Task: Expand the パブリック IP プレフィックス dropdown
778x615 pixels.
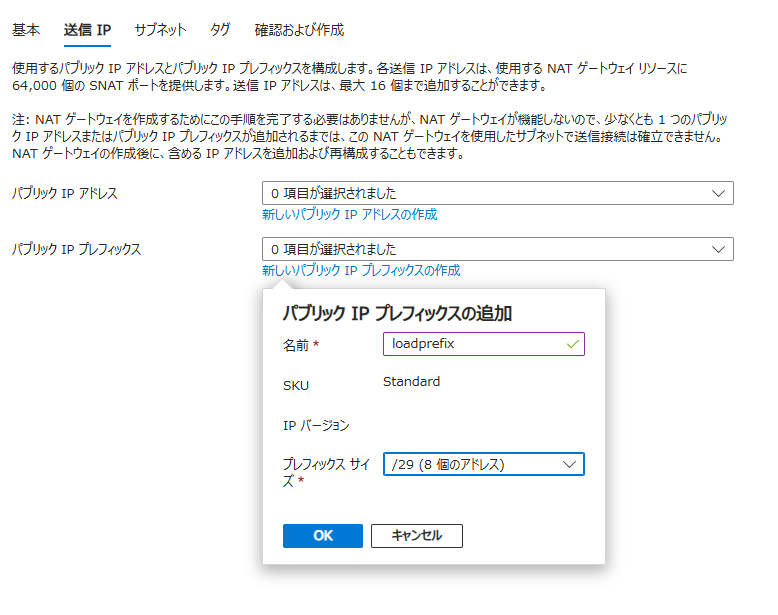Action: [x=498, y=249]
